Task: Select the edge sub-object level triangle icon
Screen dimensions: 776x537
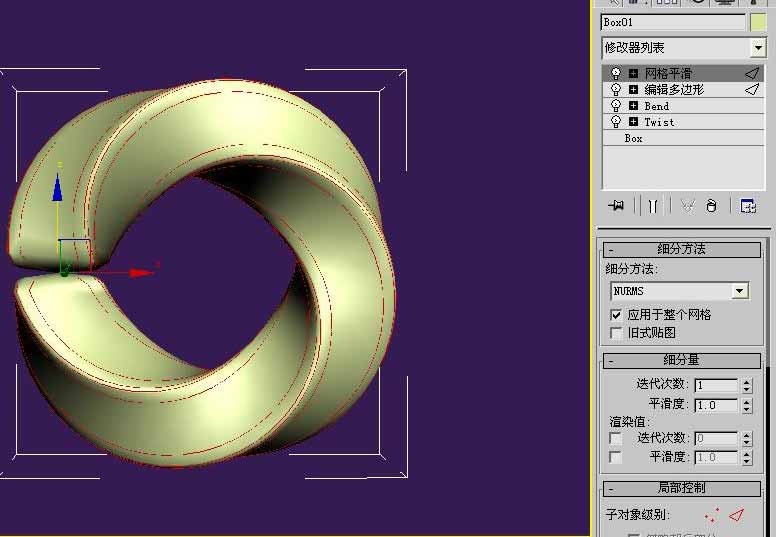Action: 737,515
